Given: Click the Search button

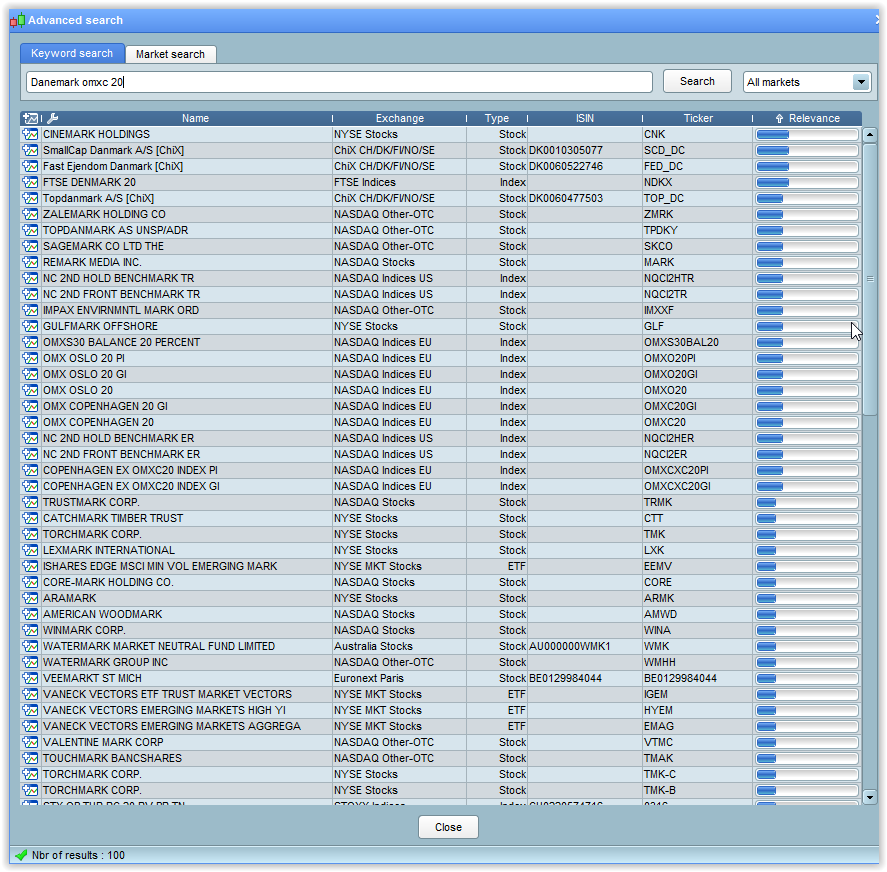Looking at the screenshot, I should pos(697,81).
